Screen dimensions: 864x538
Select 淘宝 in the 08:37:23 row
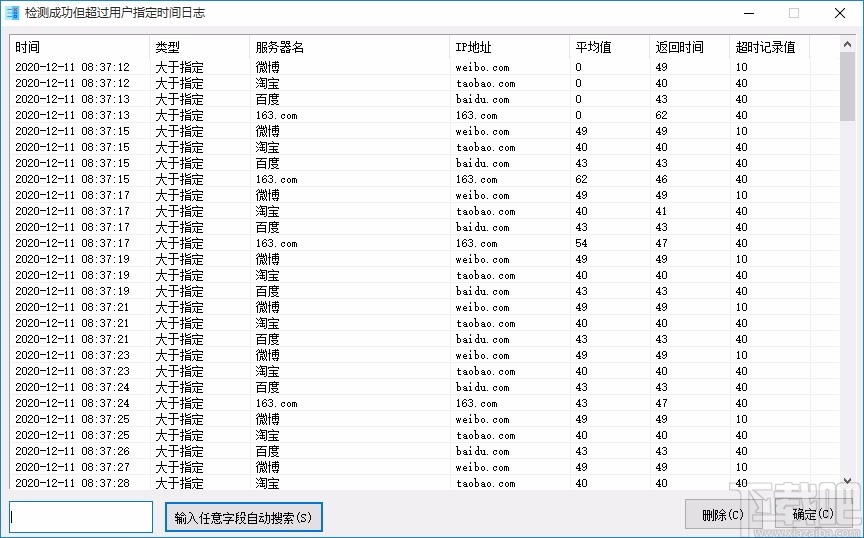267,371
